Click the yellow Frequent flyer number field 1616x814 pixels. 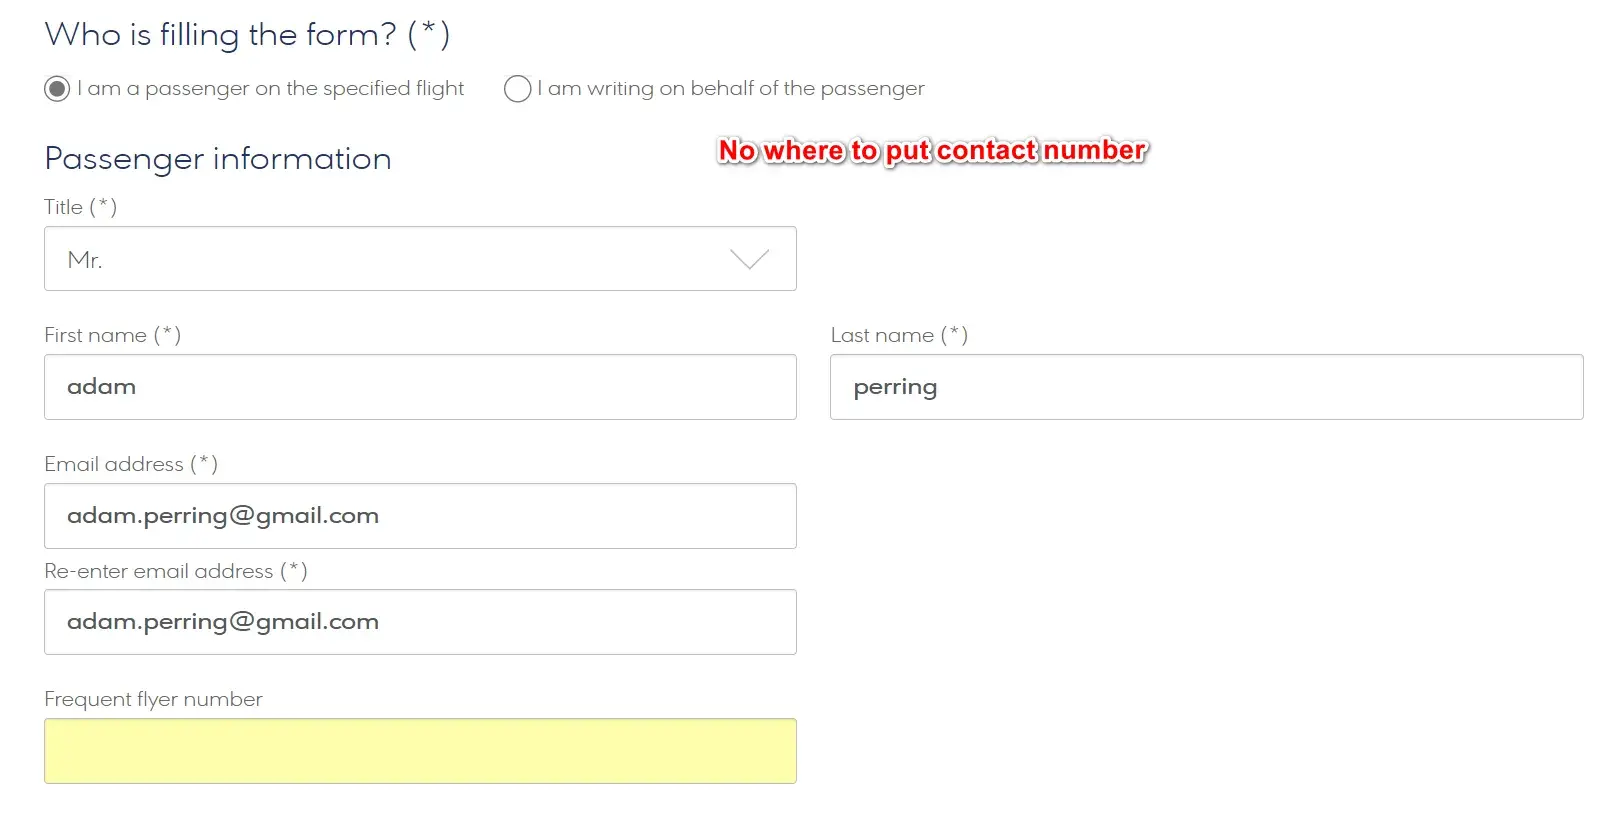pos(420,751)
